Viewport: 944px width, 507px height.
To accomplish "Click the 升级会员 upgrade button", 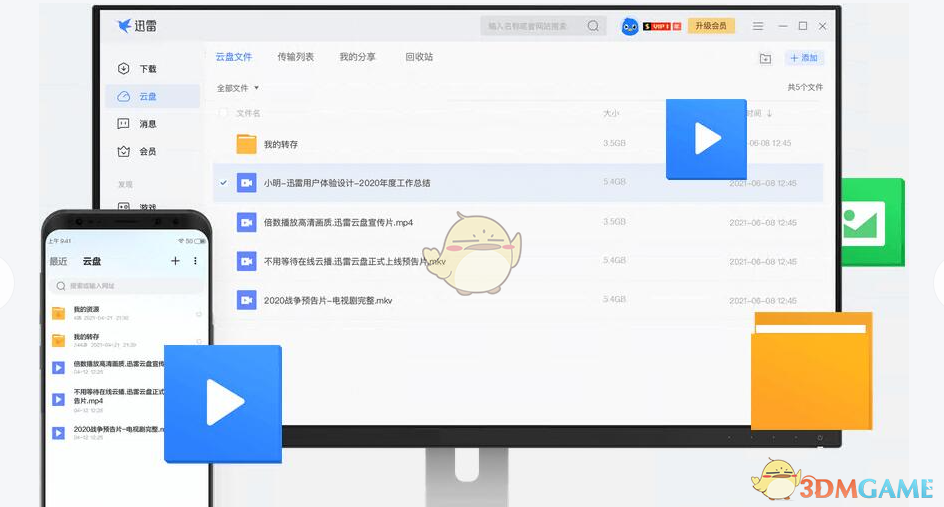I will tap(711, 26).
